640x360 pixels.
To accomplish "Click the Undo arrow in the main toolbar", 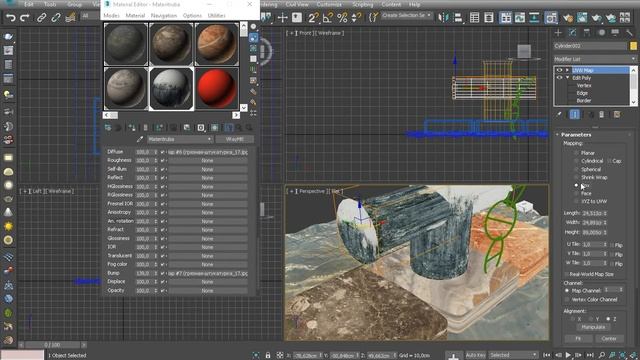I will [x=11, y=18].
